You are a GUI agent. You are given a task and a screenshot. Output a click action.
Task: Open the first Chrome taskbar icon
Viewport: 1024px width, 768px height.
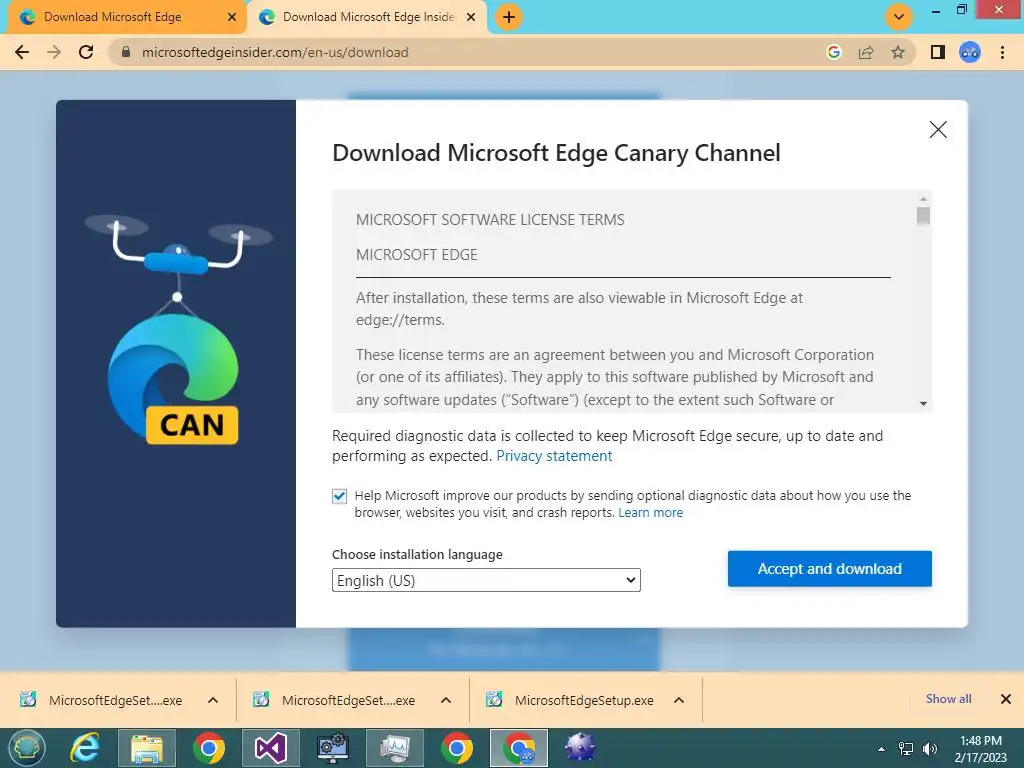coord(209,748)
